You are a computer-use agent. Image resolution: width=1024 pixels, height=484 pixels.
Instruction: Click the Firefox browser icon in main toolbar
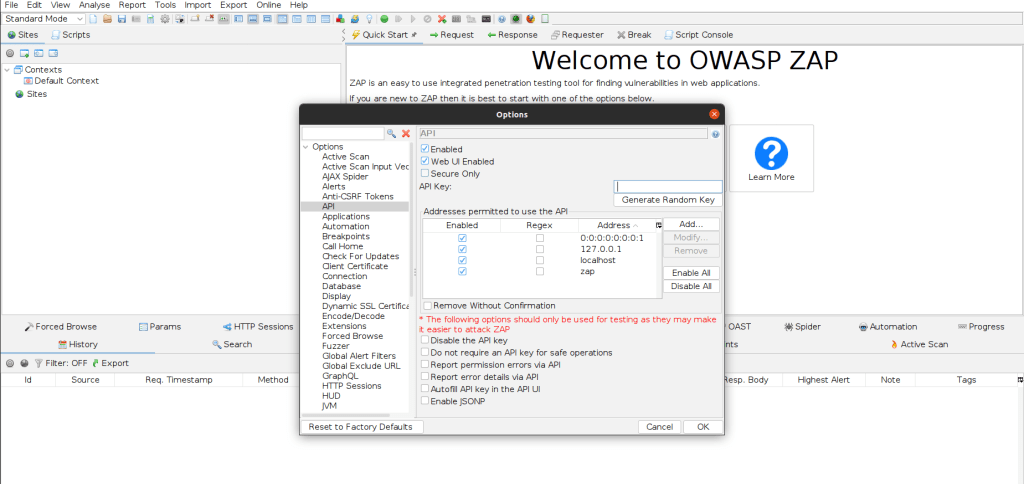tap(529, 19)
